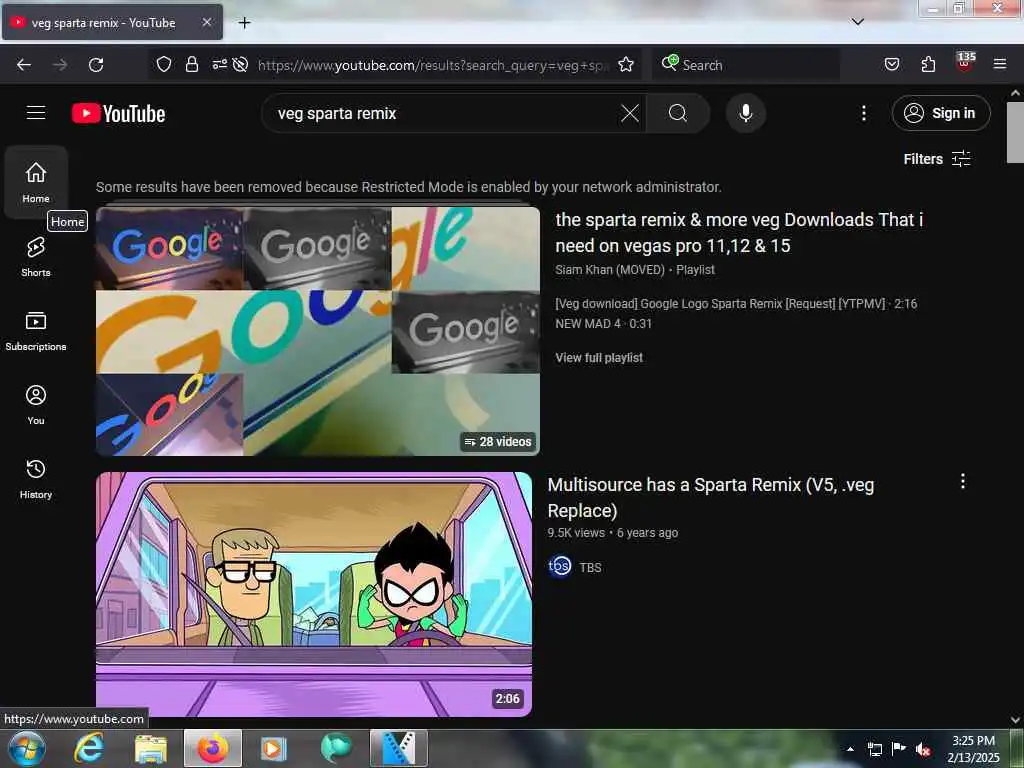Open the Extensions puzzle icon
Screen dimensions: 1024x768
coord(928,64)
